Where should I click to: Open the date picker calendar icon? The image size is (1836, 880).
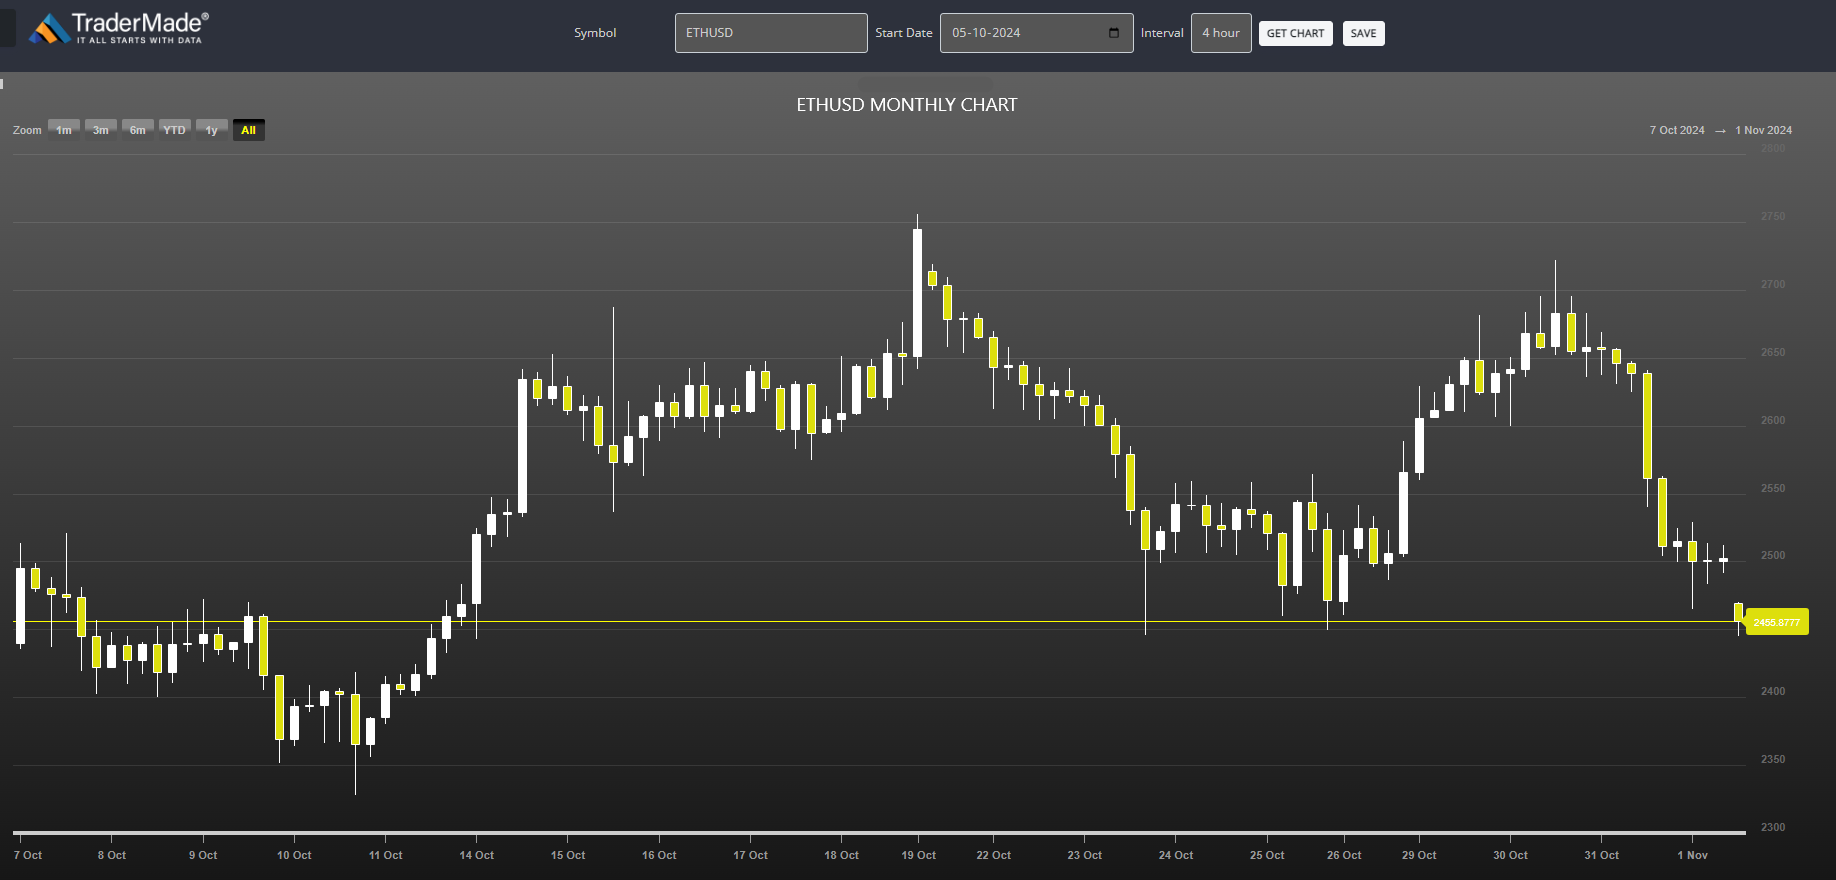(1114, 33)
